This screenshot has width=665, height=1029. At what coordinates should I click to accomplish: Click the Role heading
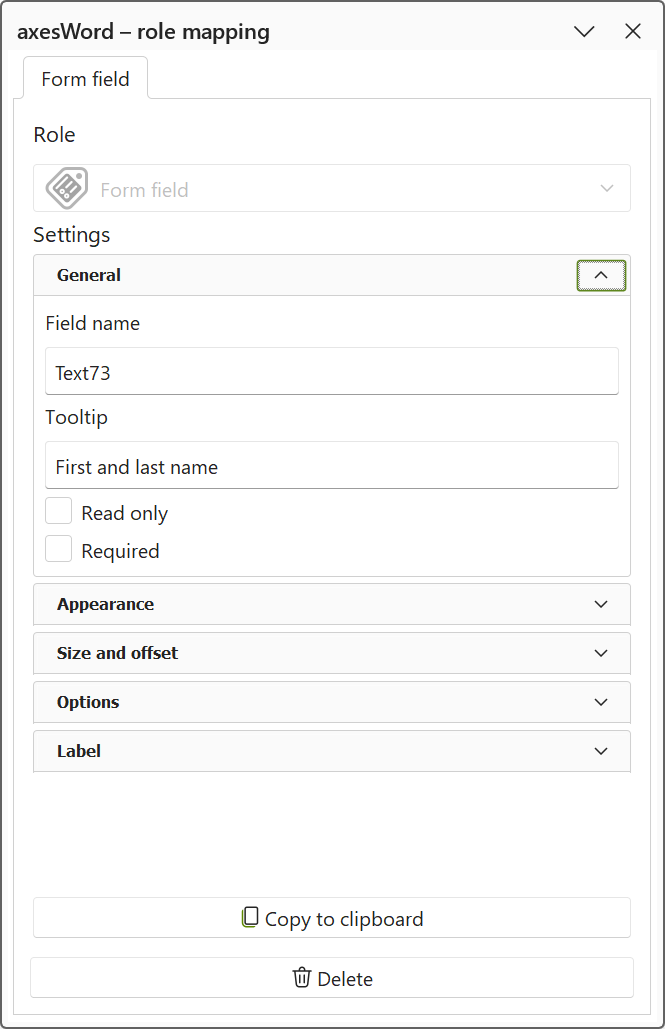point(54,135)
